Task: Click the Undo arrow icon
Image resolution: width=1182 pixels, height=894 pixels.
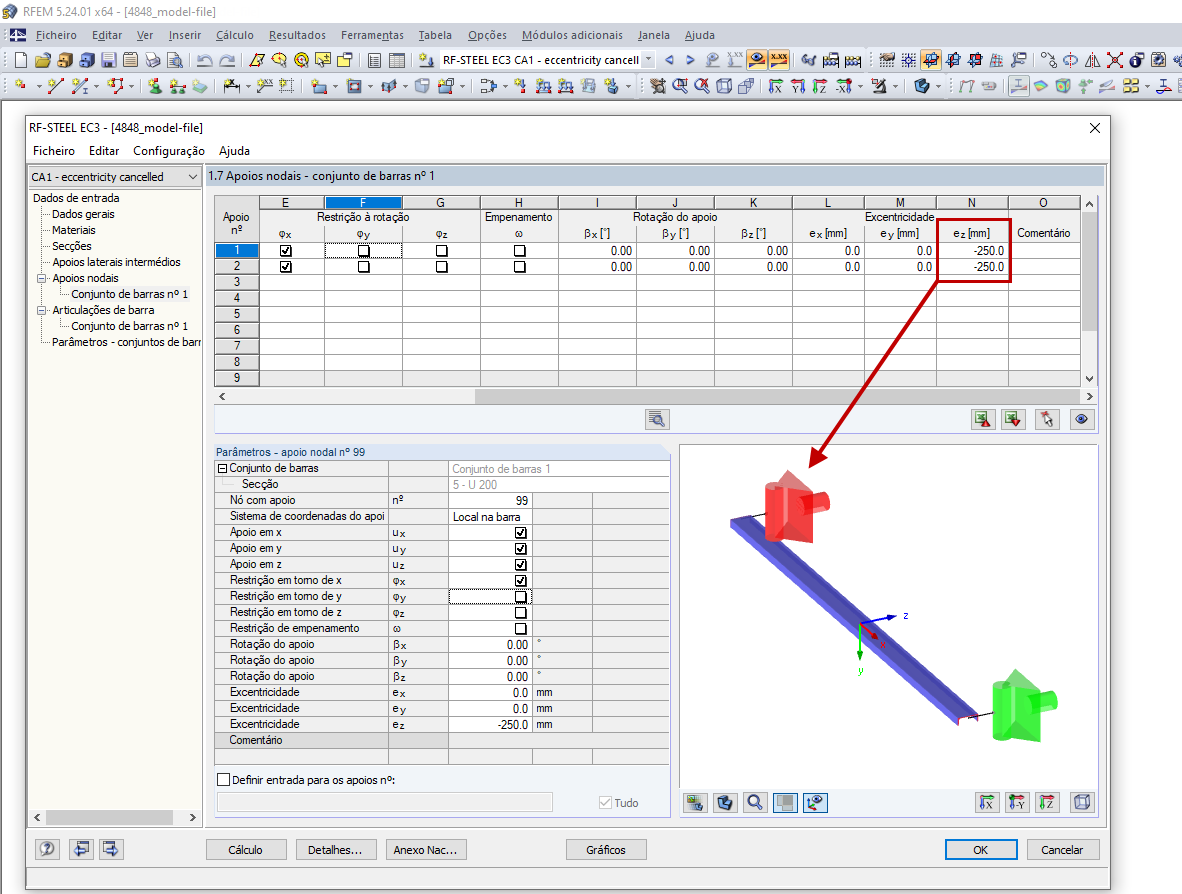Action: [x=204, y=60]
